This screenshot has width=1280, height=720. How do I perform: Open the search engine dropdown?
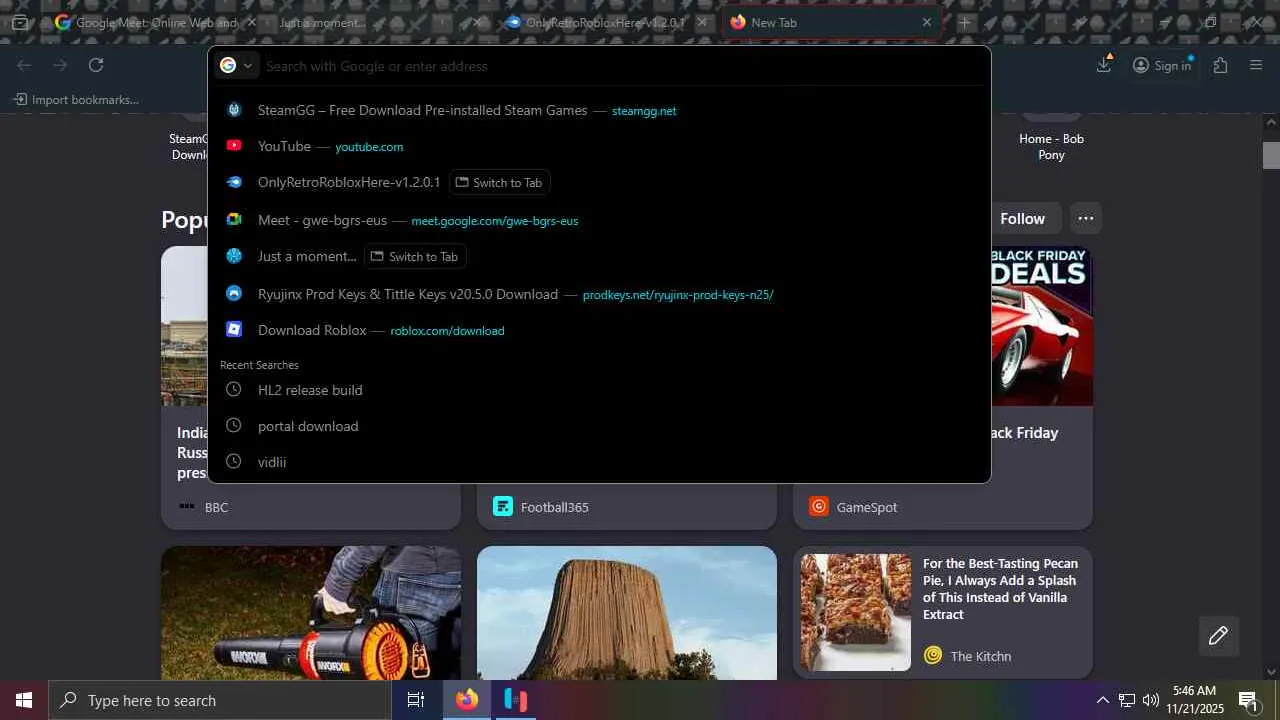237,65
